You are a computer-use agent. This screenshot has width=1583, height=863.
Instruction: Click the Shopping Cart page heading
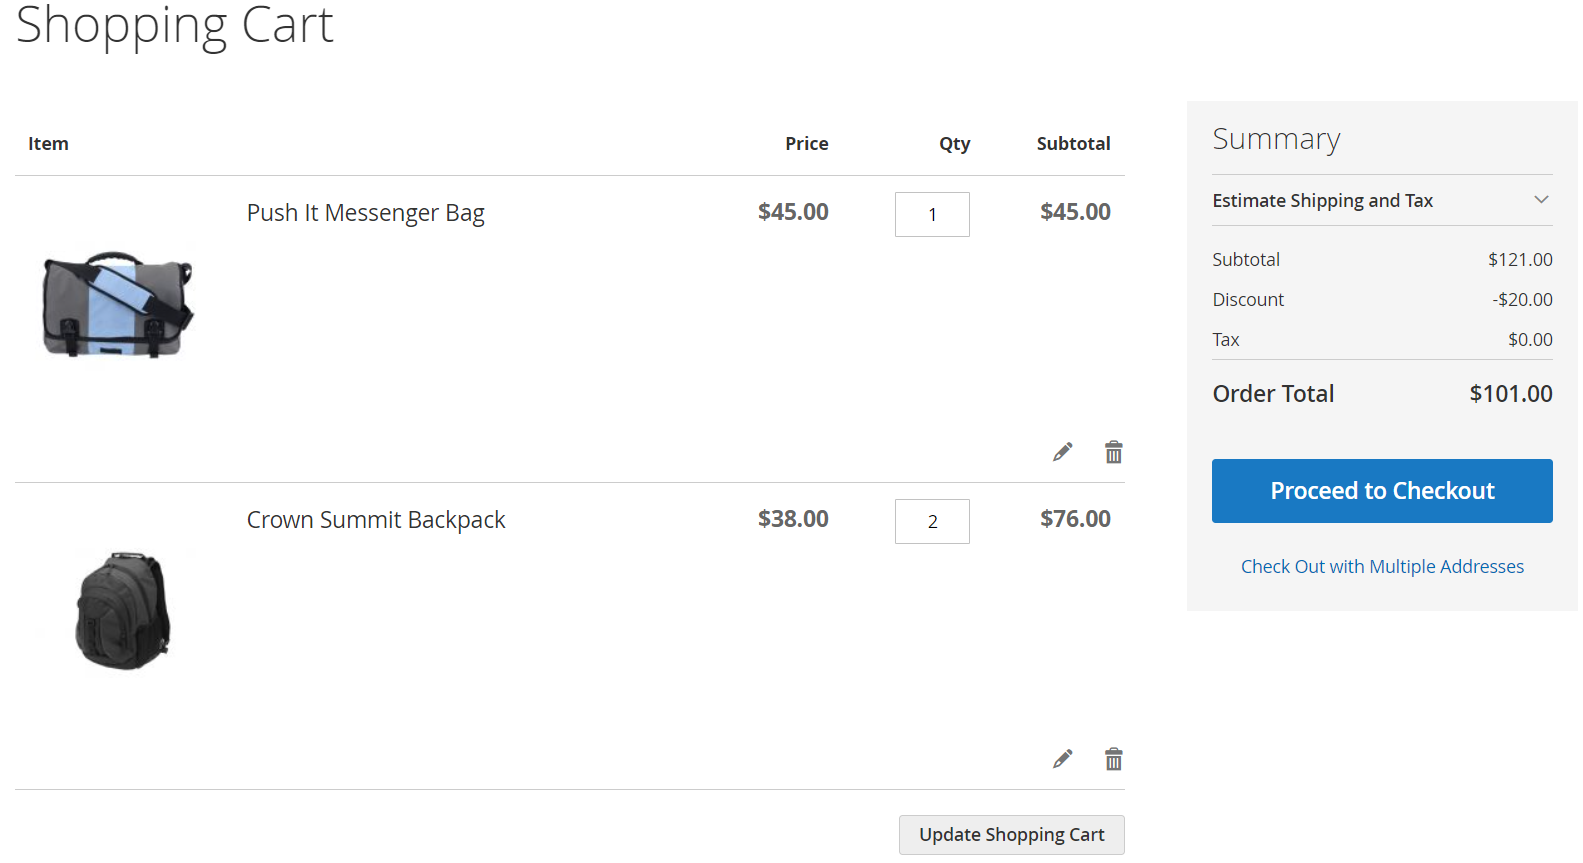175,26
